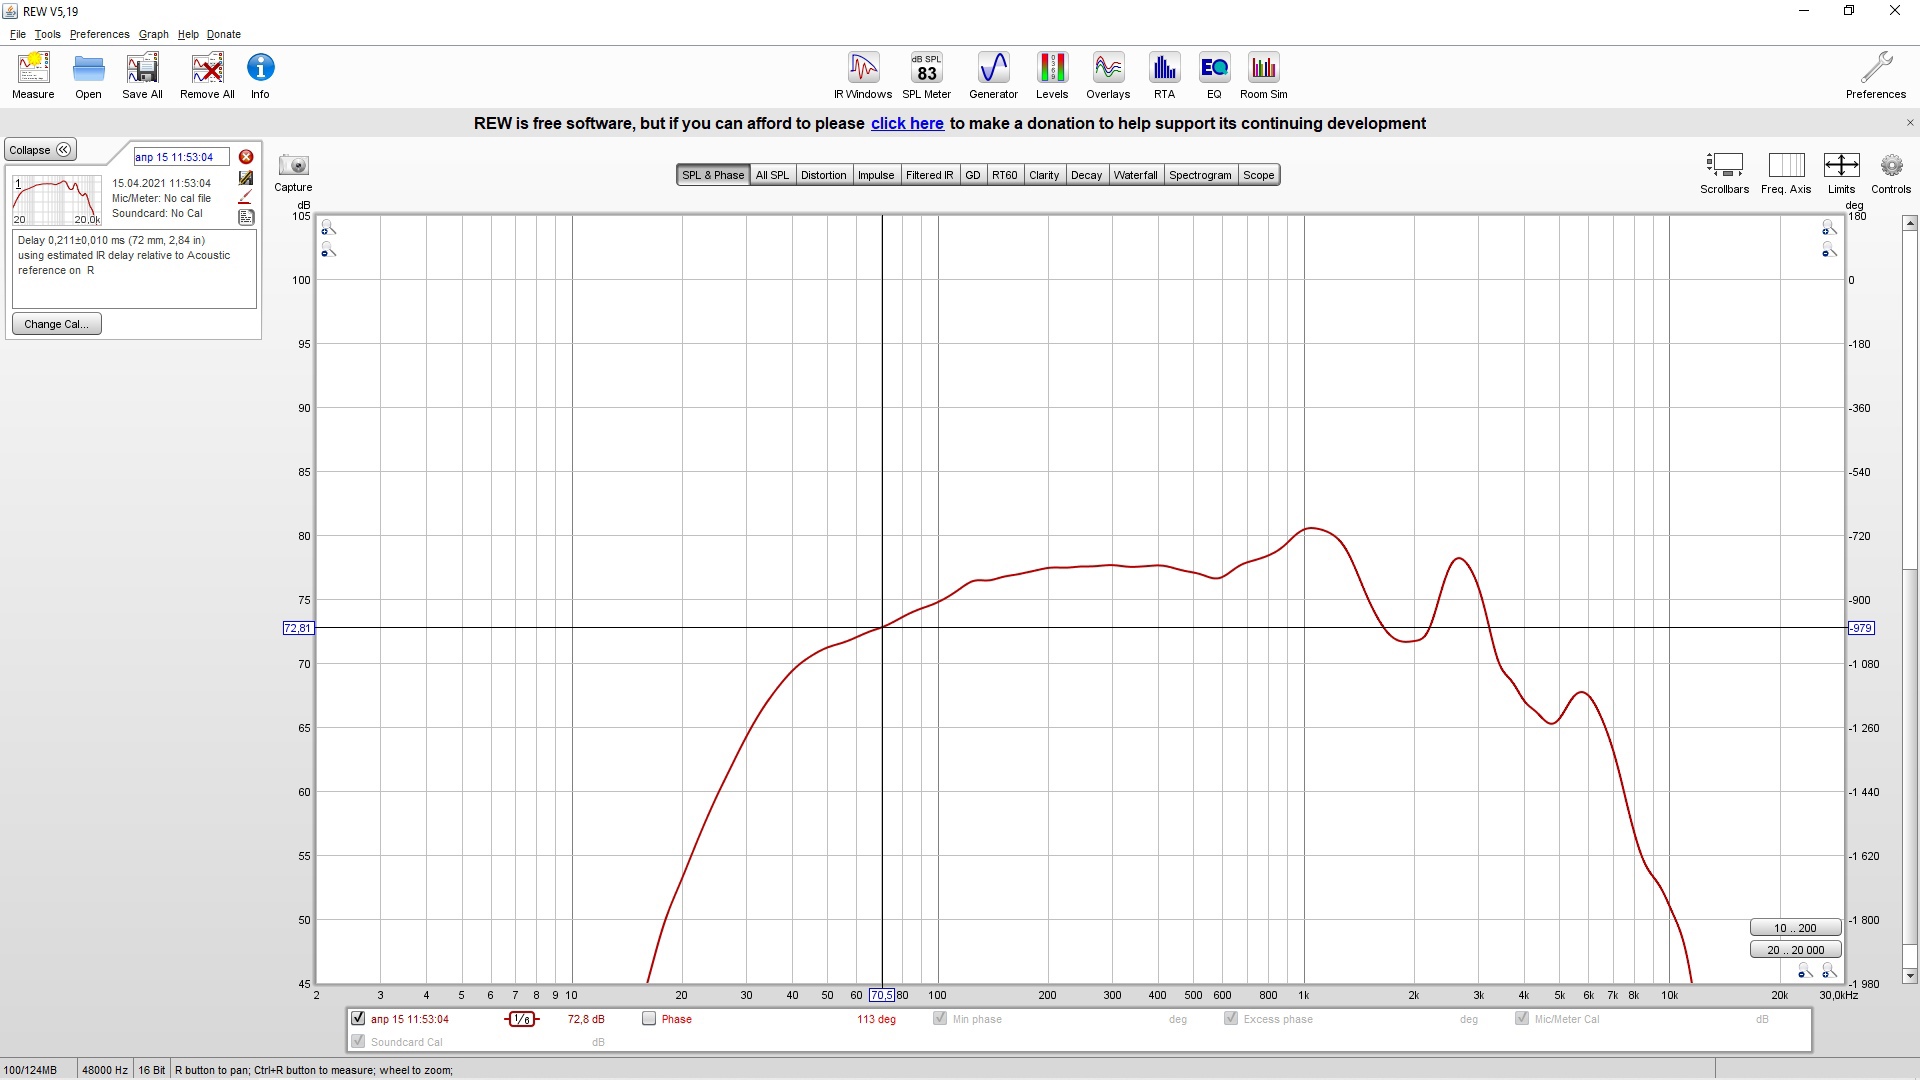Open the RTA window
1920x1080 pixels.
point(1164,75)
